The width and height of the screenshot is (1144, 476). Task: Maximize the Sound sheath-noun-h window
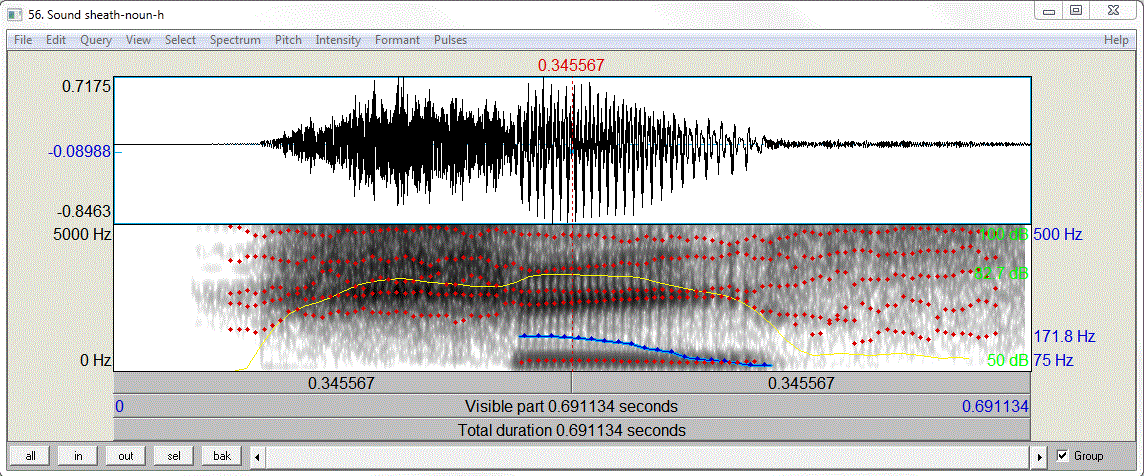(x=1075, y=9)
